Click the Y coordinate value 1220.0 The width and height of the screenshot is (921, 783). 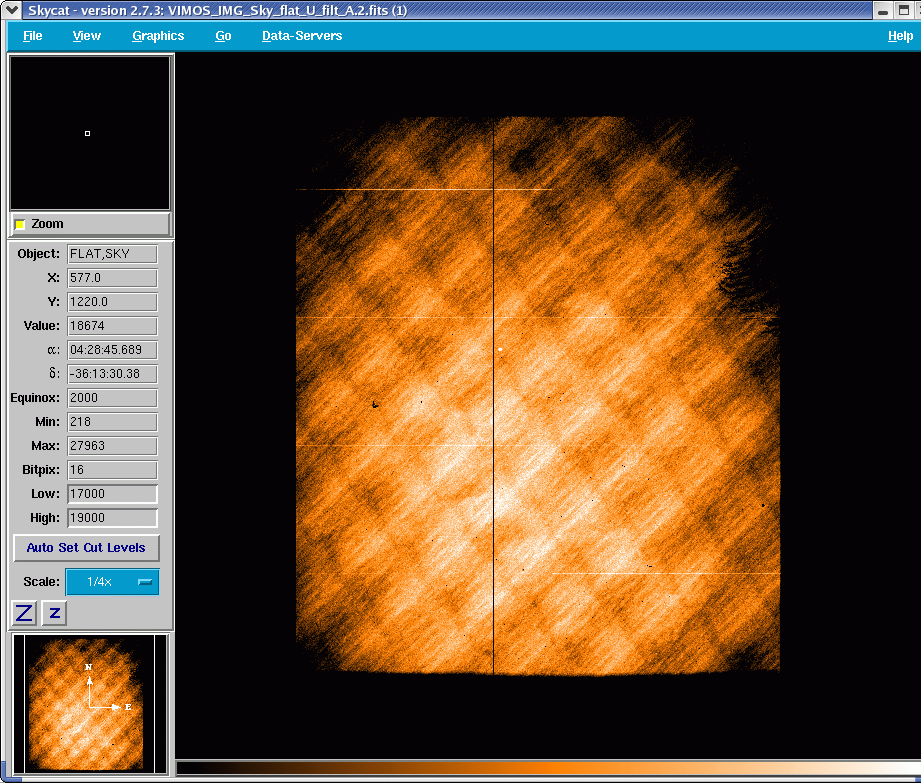(x=112, y=302)
